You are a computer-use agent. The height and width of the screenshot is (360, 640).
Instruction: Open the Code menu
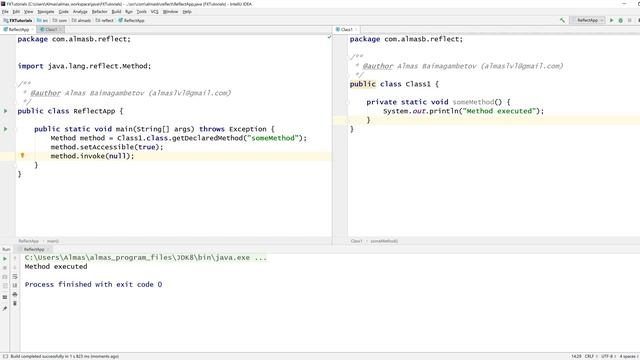64,12
